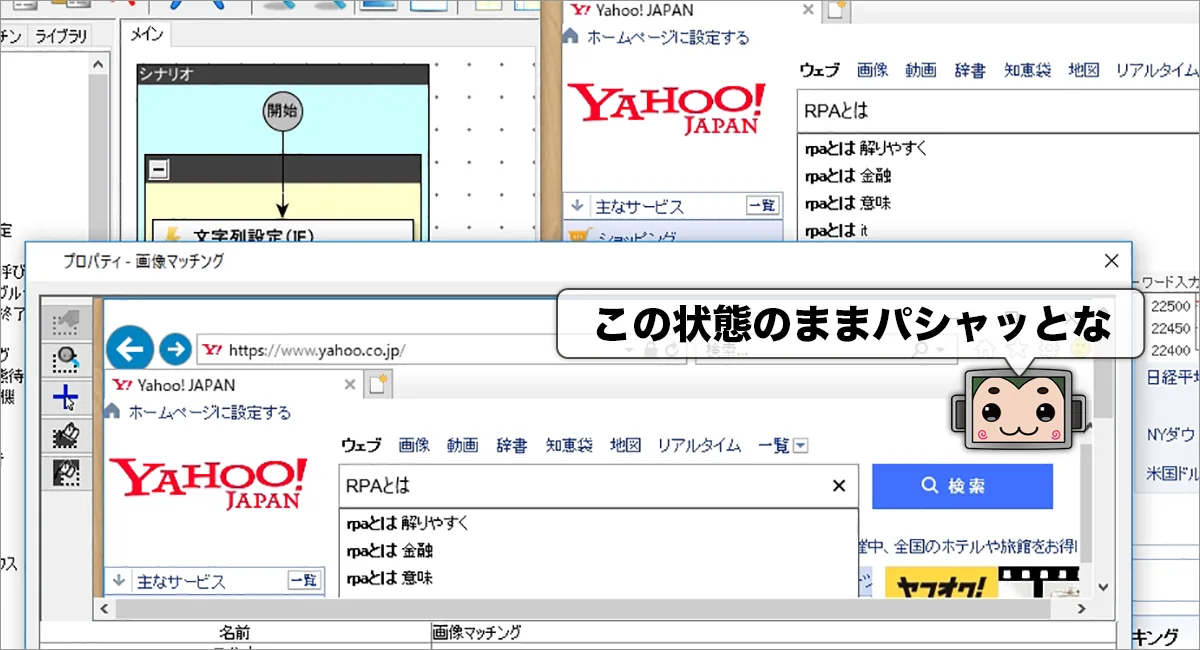Click ホームページに設定する link in properties preview

tap(210, 412)
